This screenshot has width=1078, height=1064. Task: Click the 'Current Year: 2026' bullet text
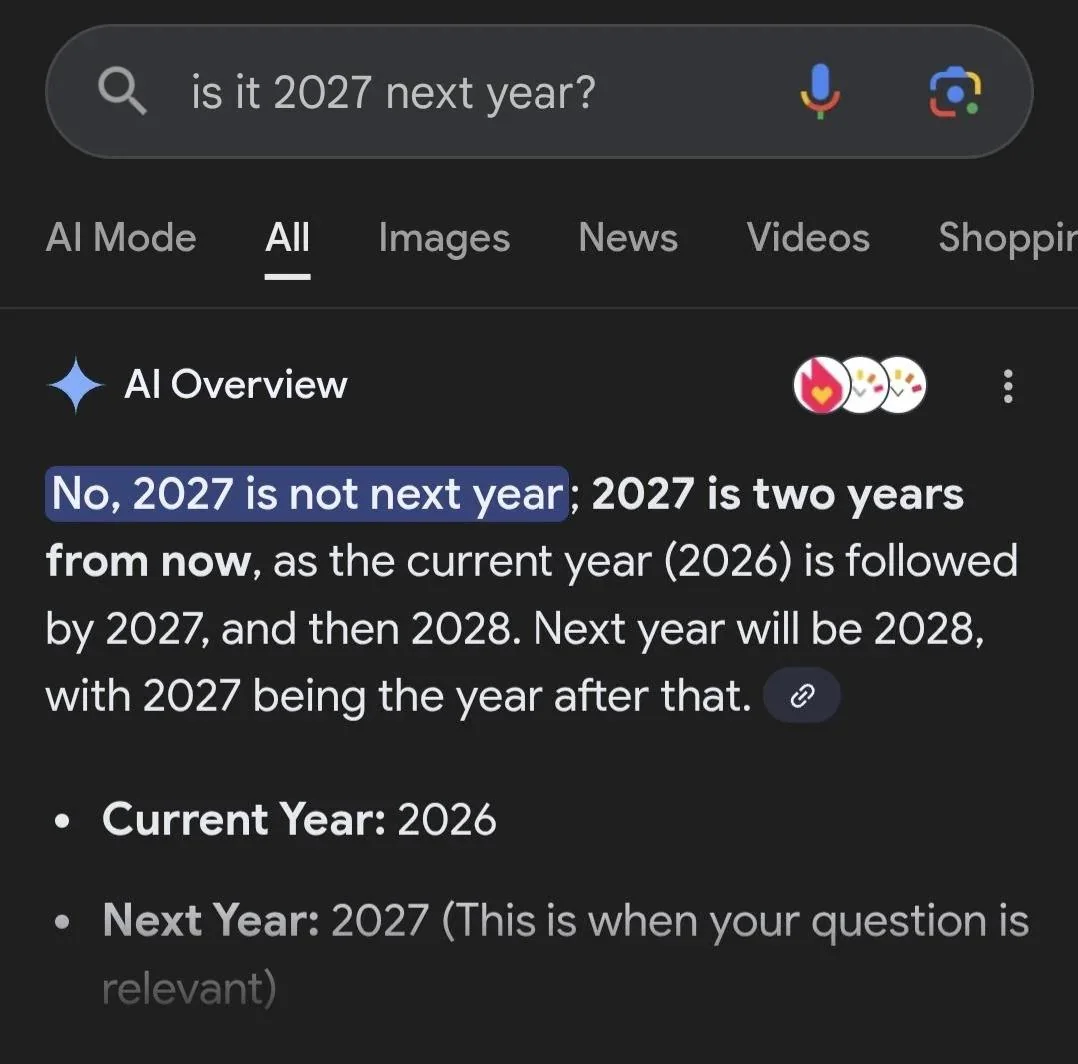(299, 819)
